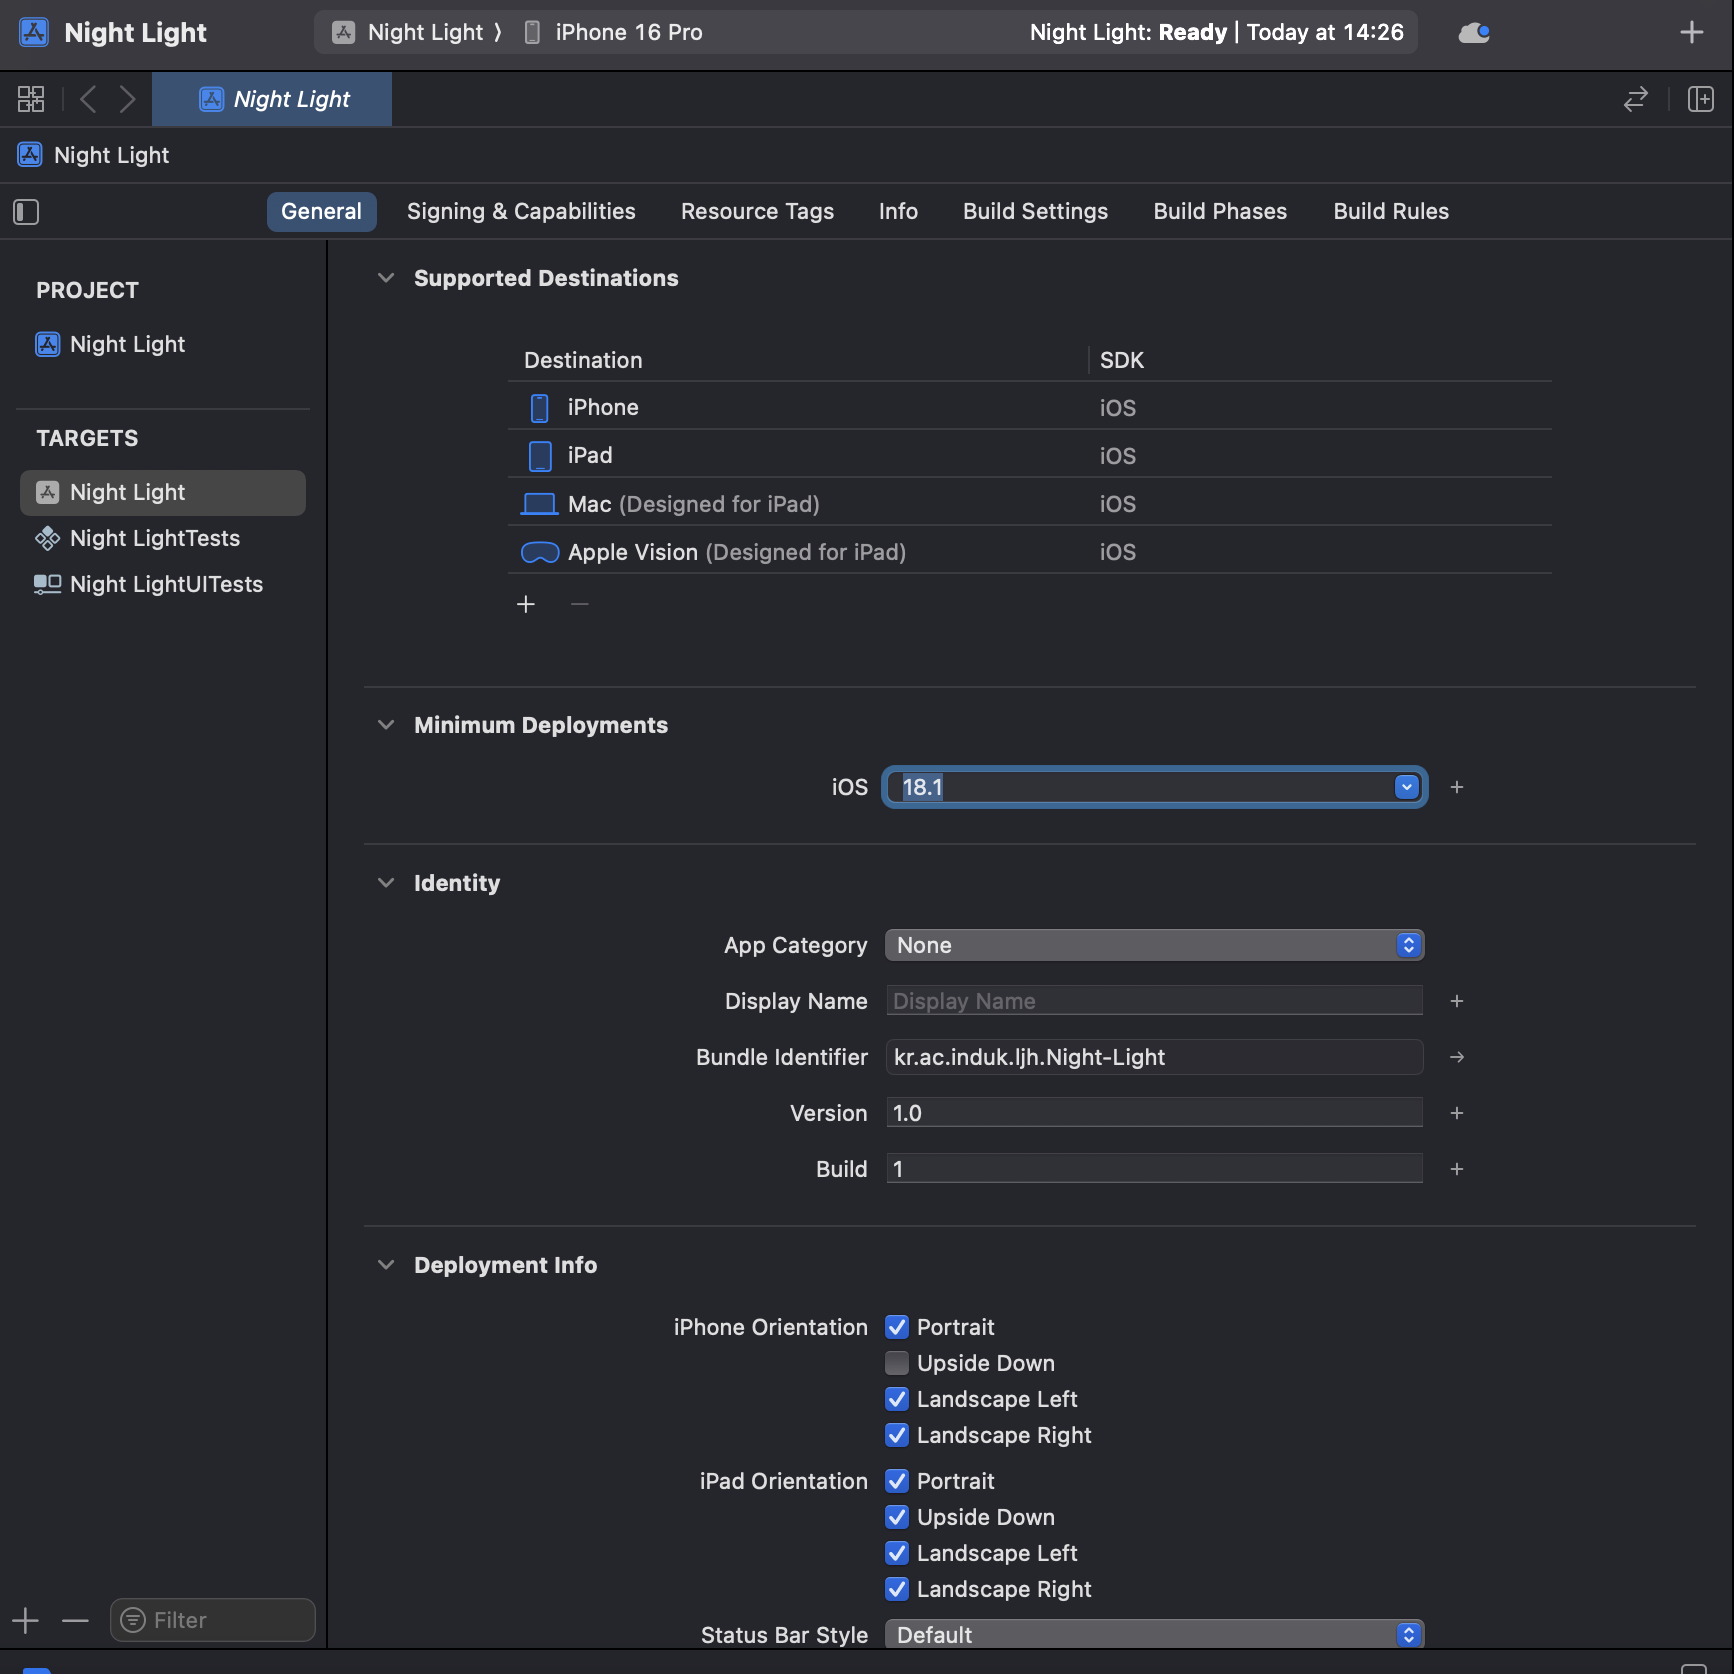Viewport: 1734px width, 1674px height.
Task: Open the iOS version dropdown arrow
Action: (1407, 787)
